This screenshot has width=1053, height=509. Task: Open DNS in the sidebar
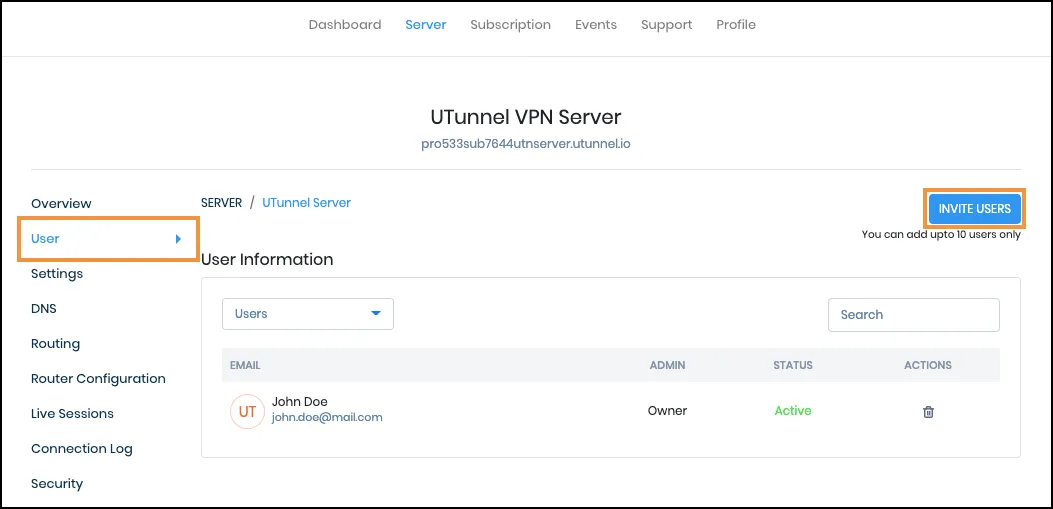[44, 308]
